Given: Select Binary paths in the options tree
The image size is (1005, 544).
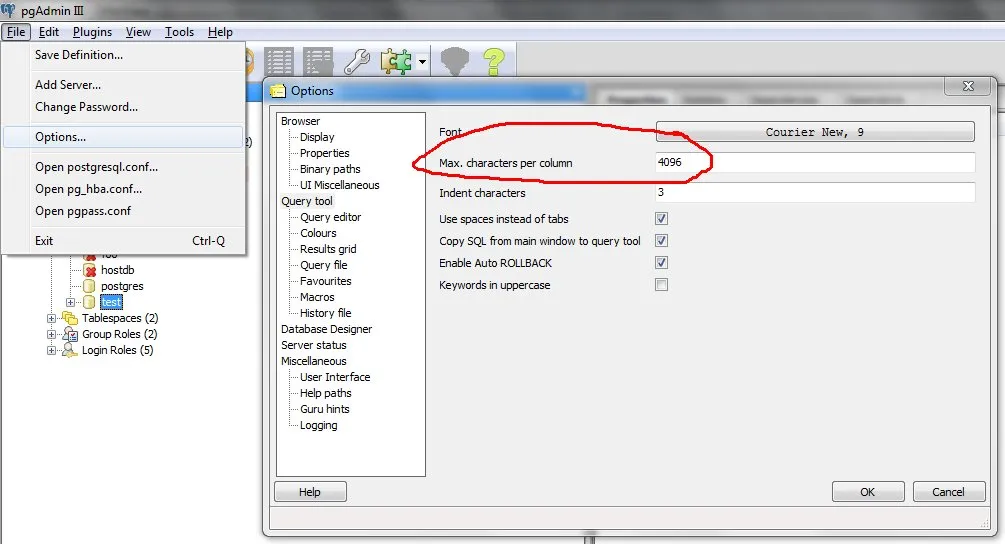Looking at the screenshot, I should (330, 169).
